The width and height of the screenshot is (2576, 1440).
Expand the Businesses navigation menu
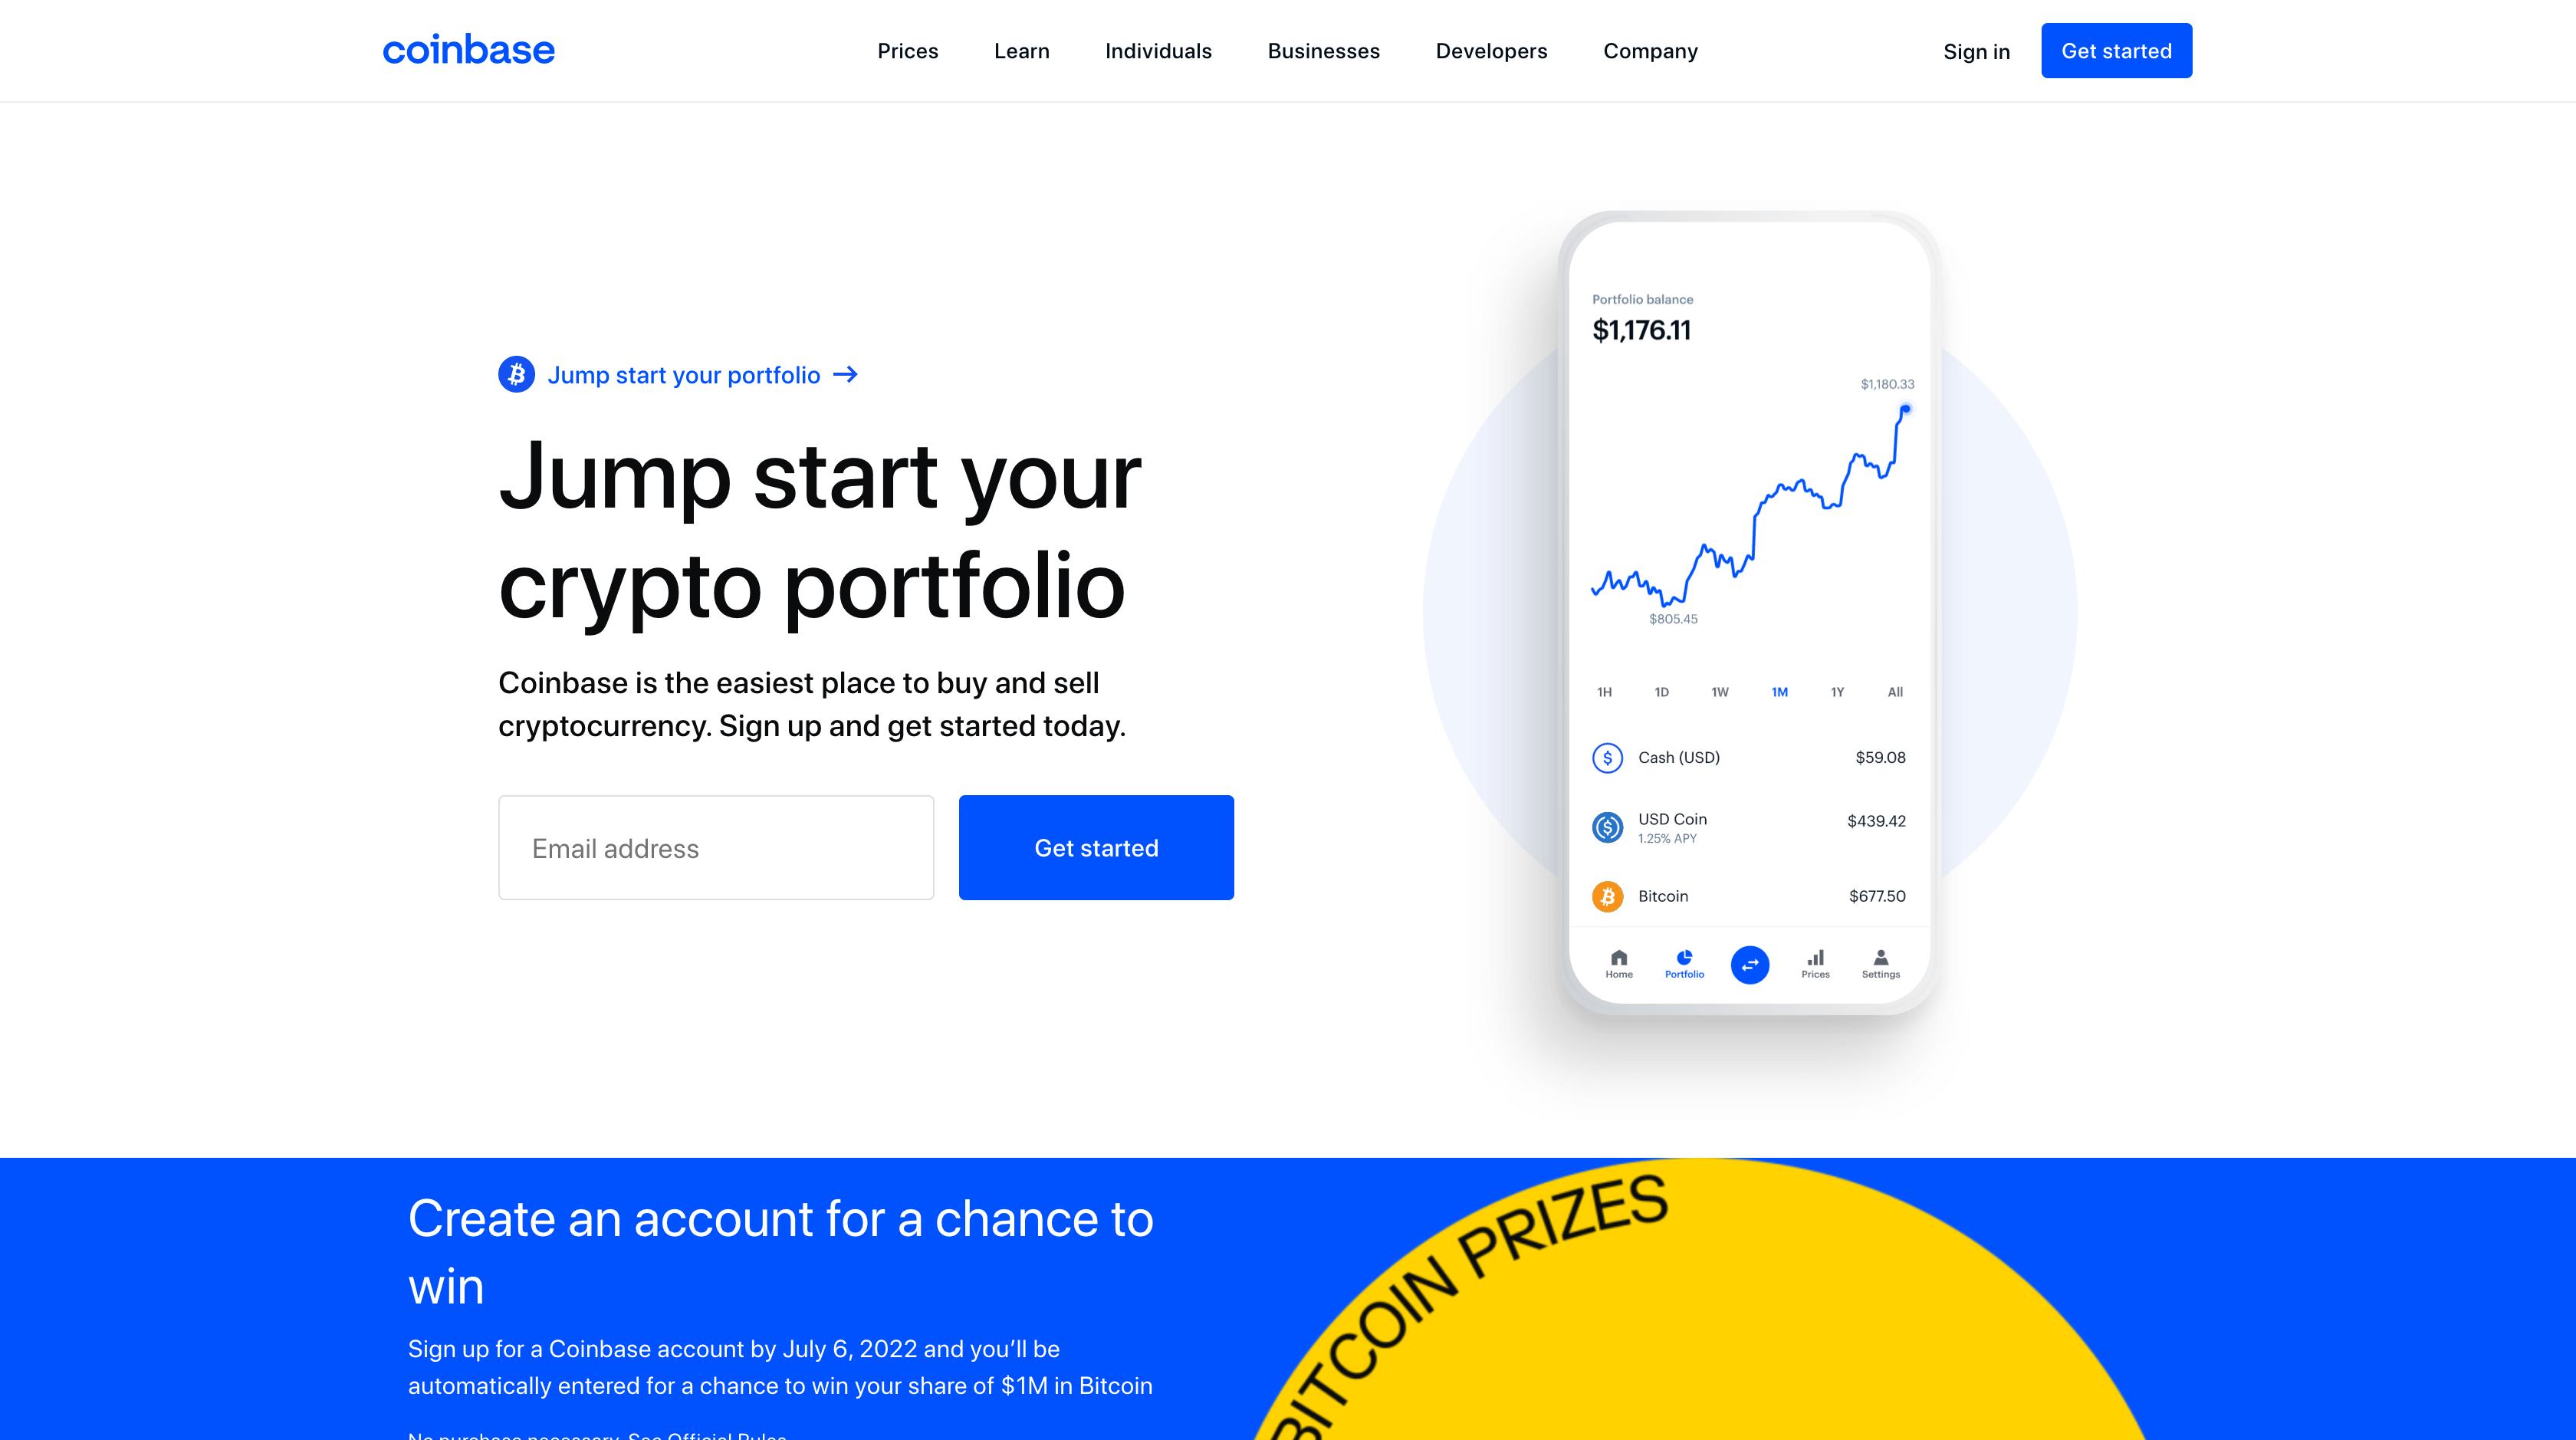(x=1323, y=50)
